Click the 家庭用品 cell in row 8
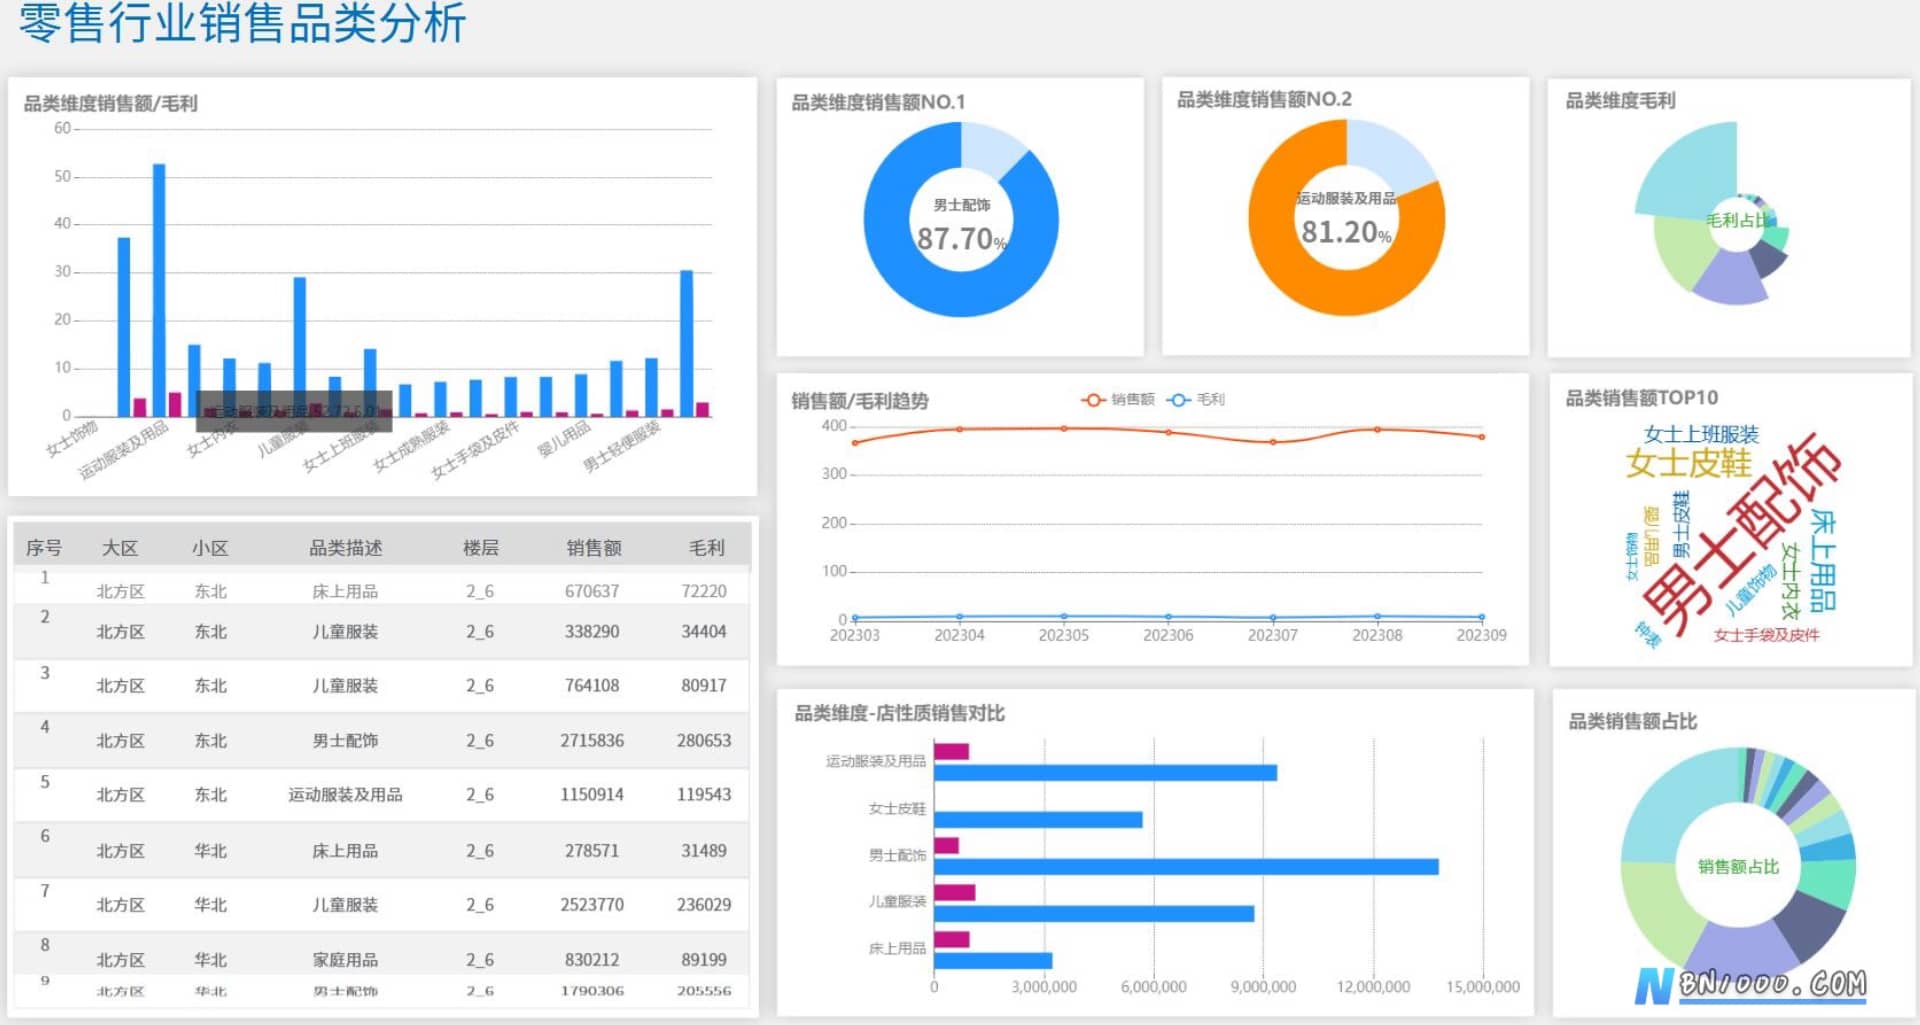The width and height of the screenshot is (1920, 1025). (x=345, y=960)
